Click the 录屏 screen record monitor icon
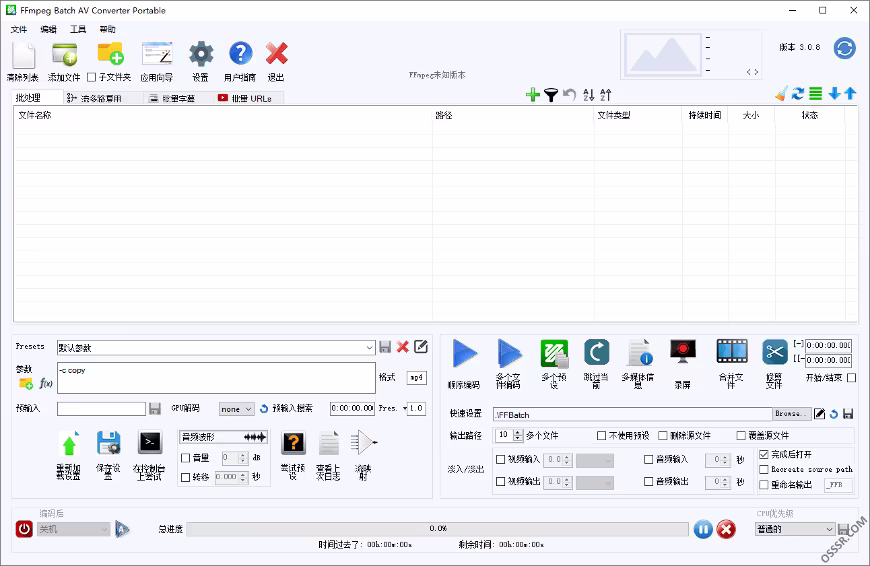This screenshot has width=870, height=566. [x=683, y=352]
